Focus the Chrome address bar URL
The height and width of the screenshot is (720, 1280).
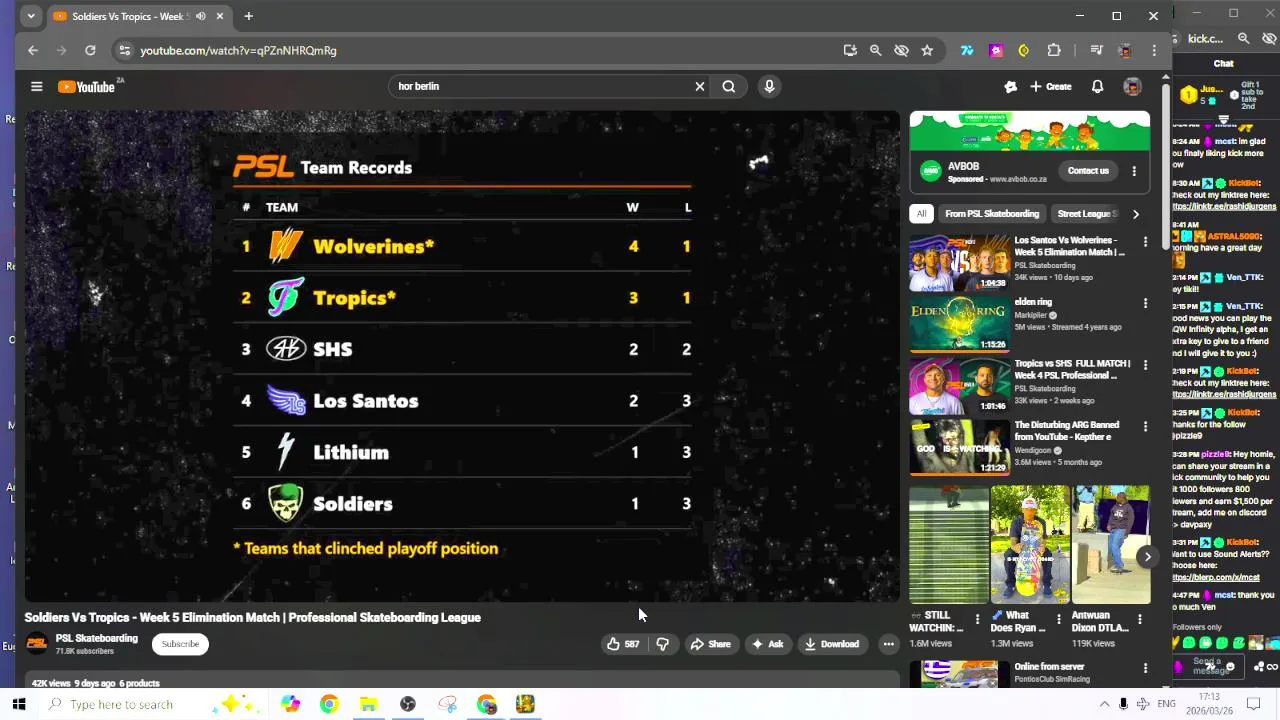tap(238, 50)
